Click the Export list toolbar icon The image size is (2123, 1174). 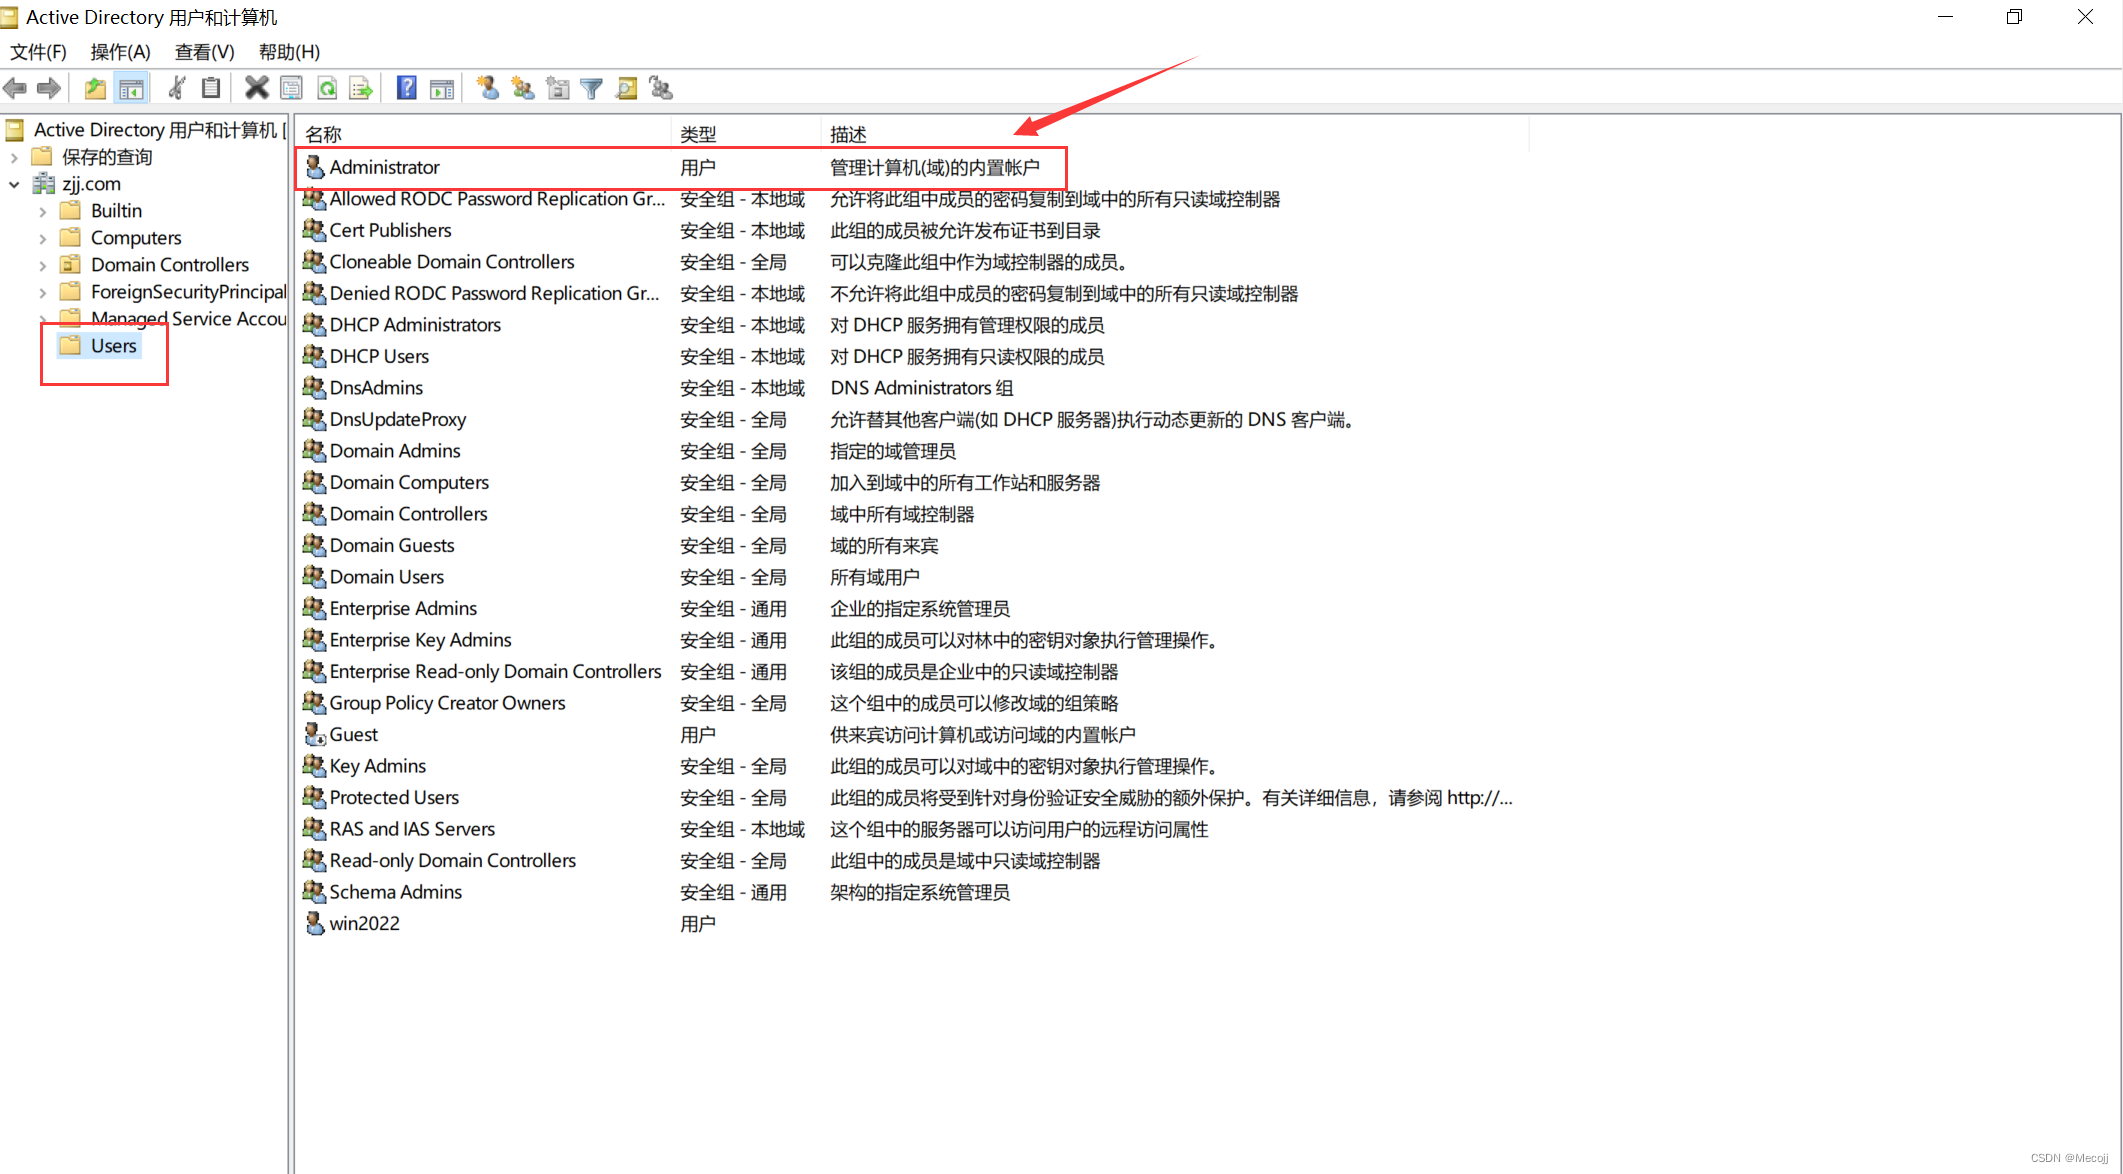tap(360, 89)
